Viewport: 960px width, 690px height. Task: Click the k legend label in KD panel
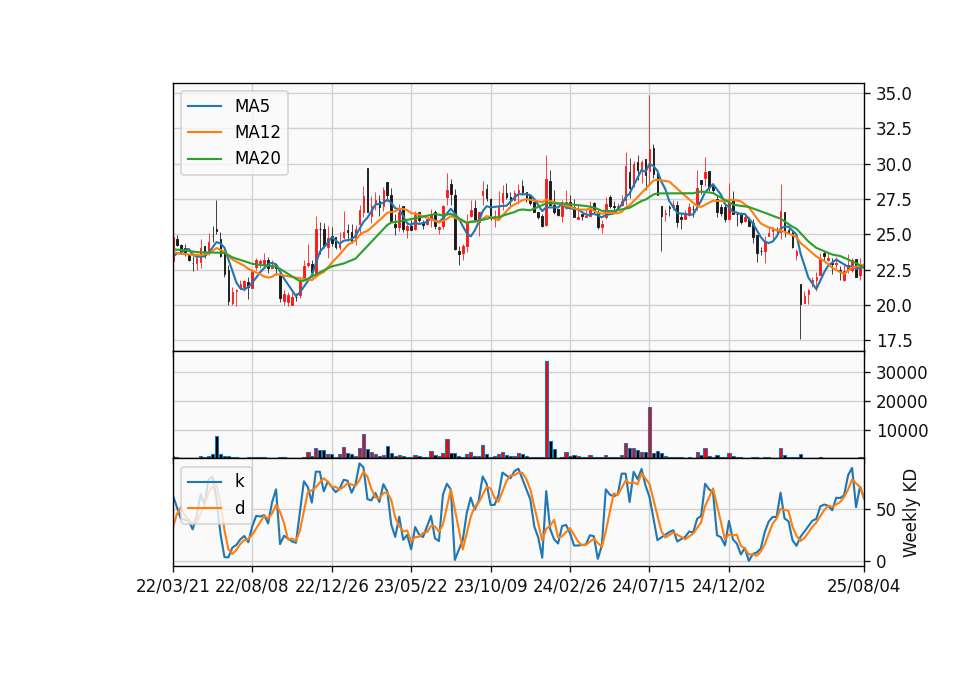point(239,481)
